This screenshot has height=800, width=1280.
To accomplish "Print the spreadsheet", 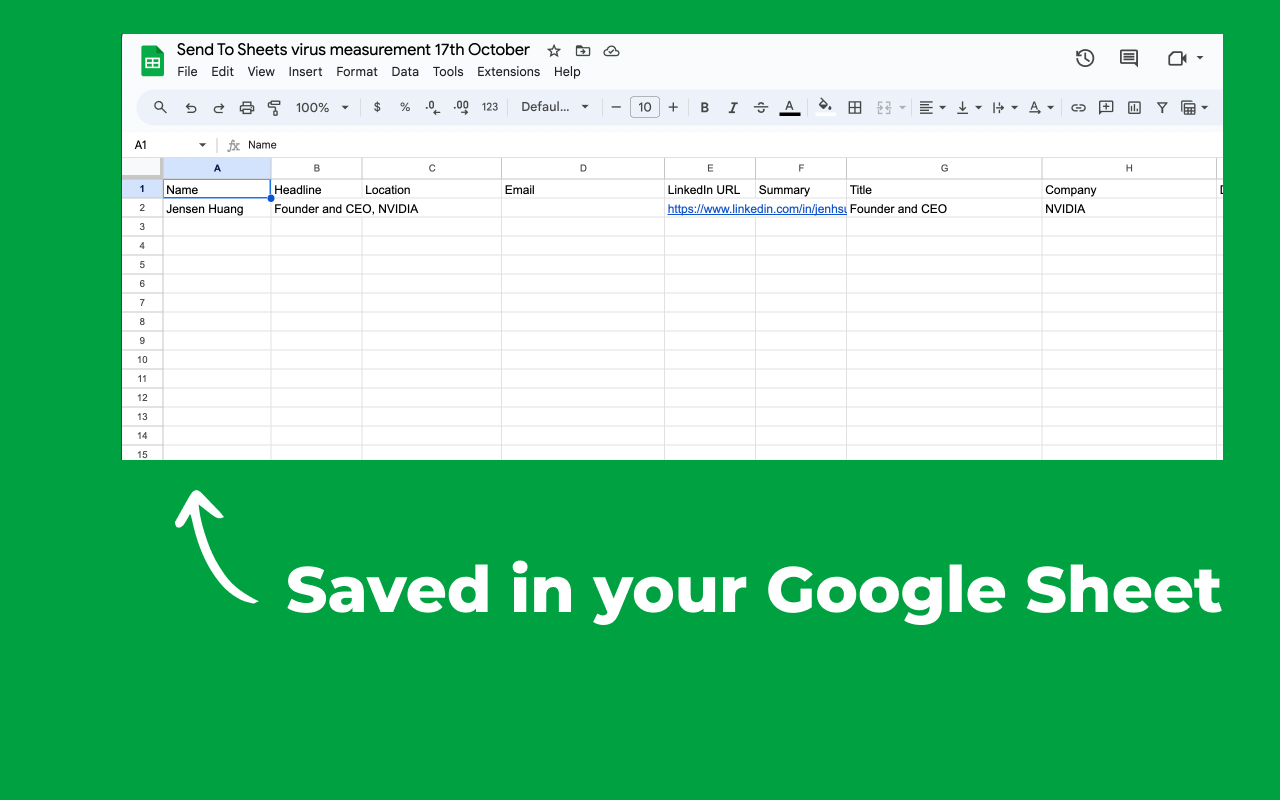I will [247, 107].
